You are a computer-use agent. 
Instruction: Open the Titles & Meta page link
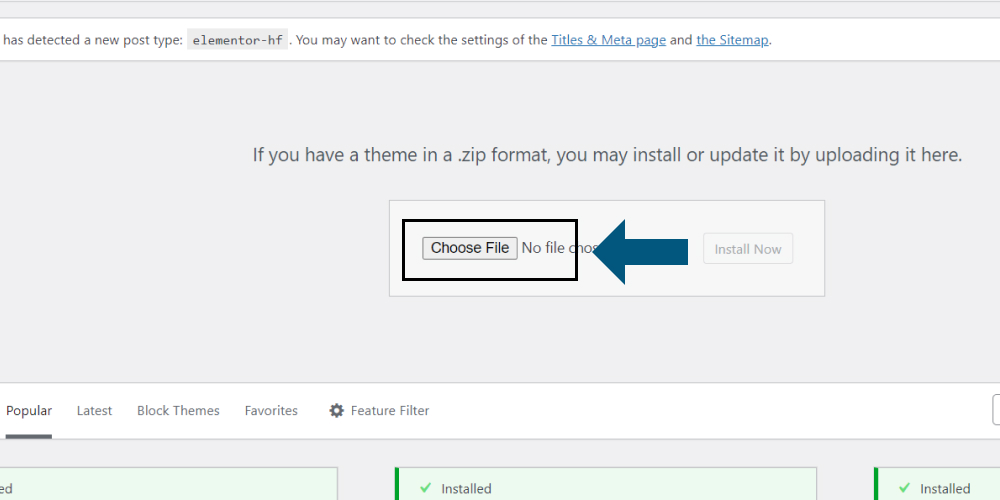click(608, 40)
